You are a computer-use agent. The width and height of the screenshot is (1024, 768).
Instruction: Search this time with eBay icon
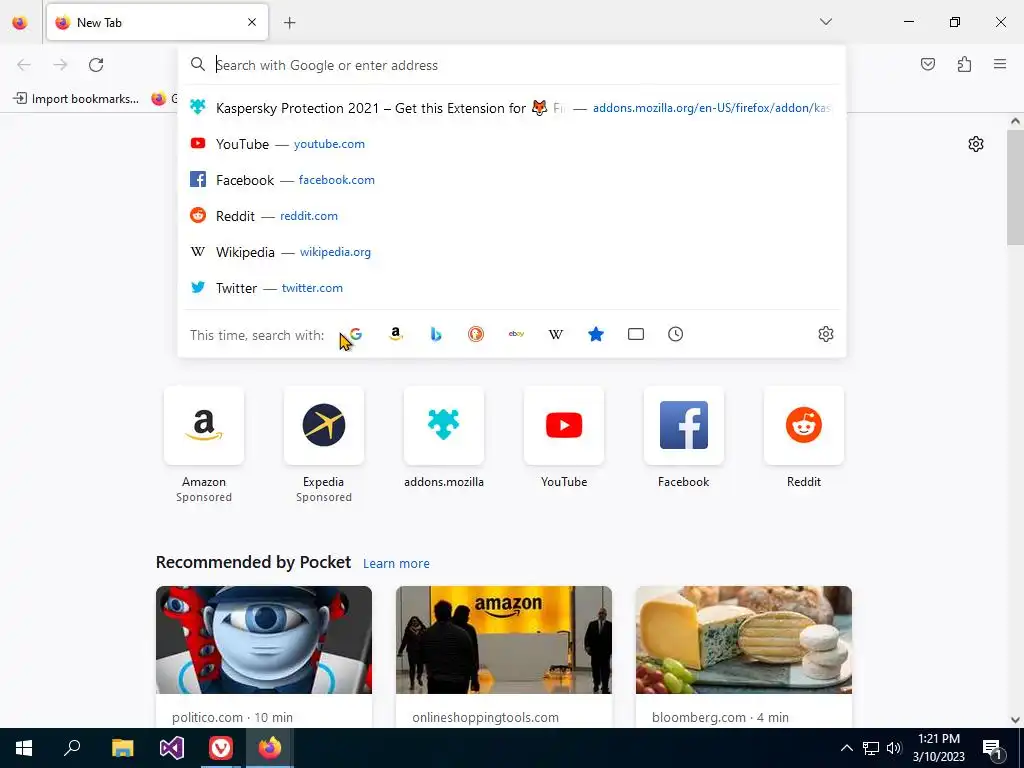point(516,334)
